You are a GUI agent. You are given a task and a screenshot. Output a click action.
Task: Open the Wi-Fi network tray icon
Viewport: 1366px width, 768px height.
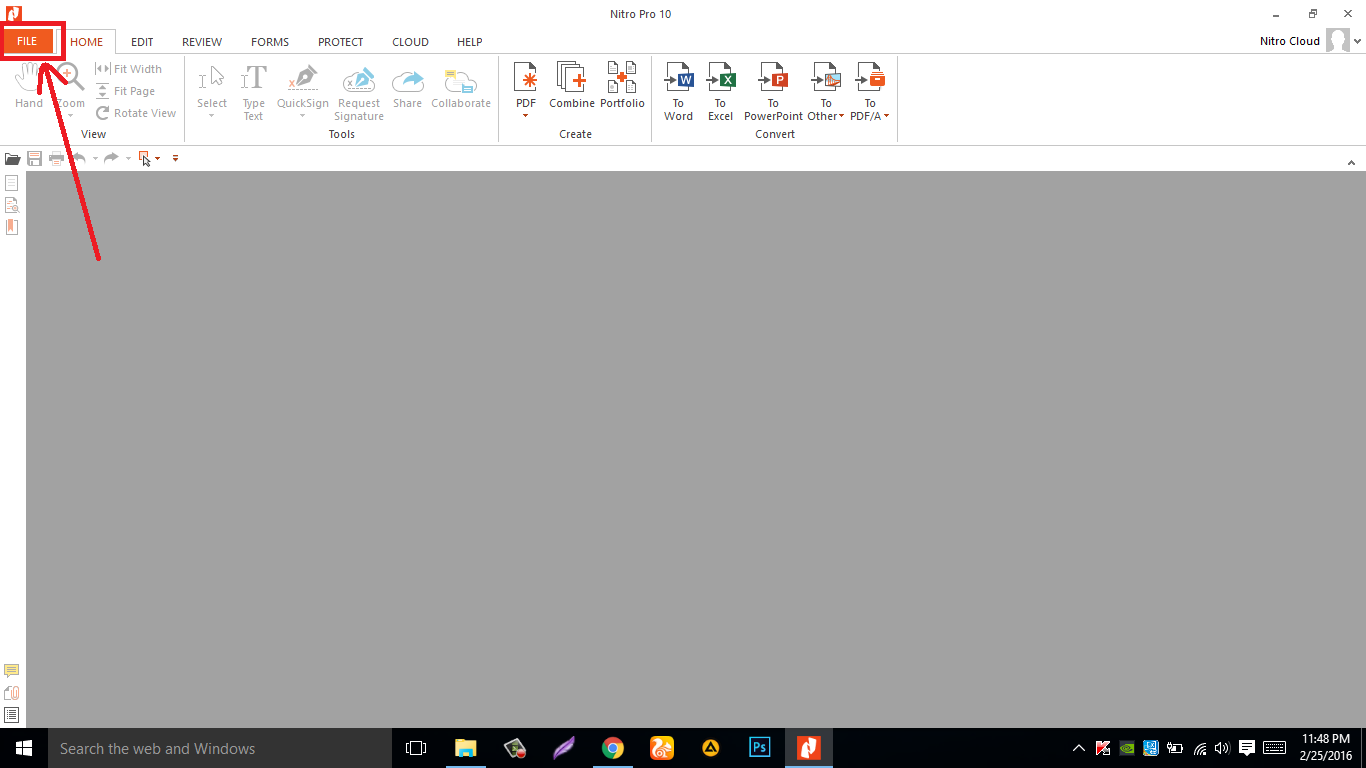pyautogui.click(x=1199, y=748)
